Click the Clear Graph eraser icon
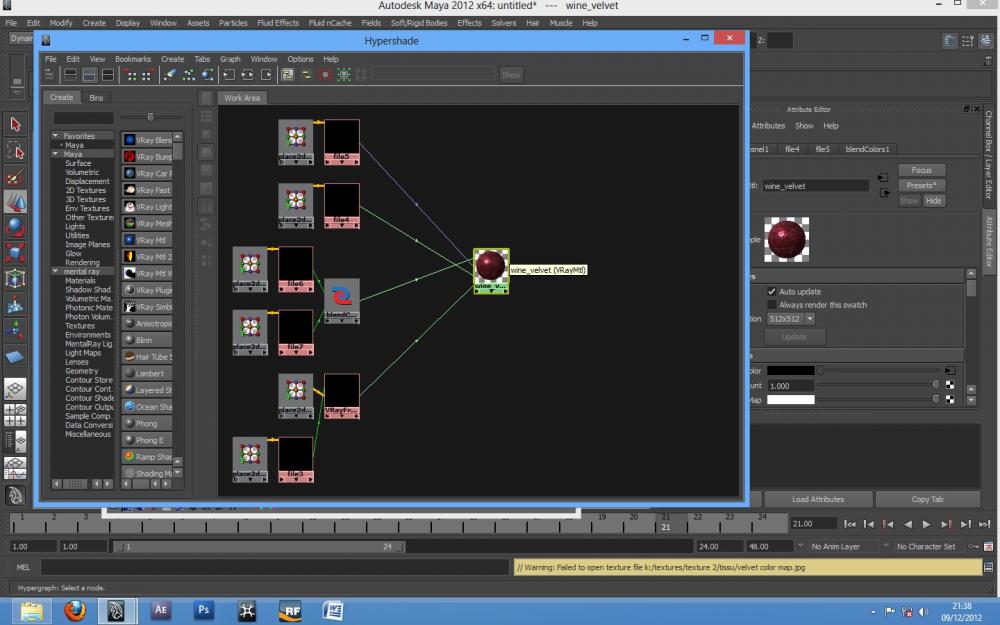This screenshot has height=625, width=1000. (168, 74)
